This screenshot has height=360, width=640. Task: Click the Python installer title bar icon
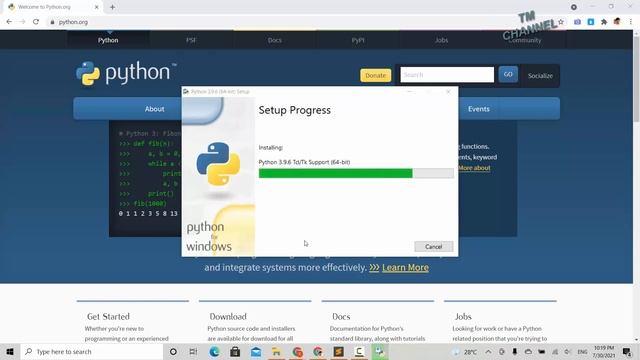[186, 91]
